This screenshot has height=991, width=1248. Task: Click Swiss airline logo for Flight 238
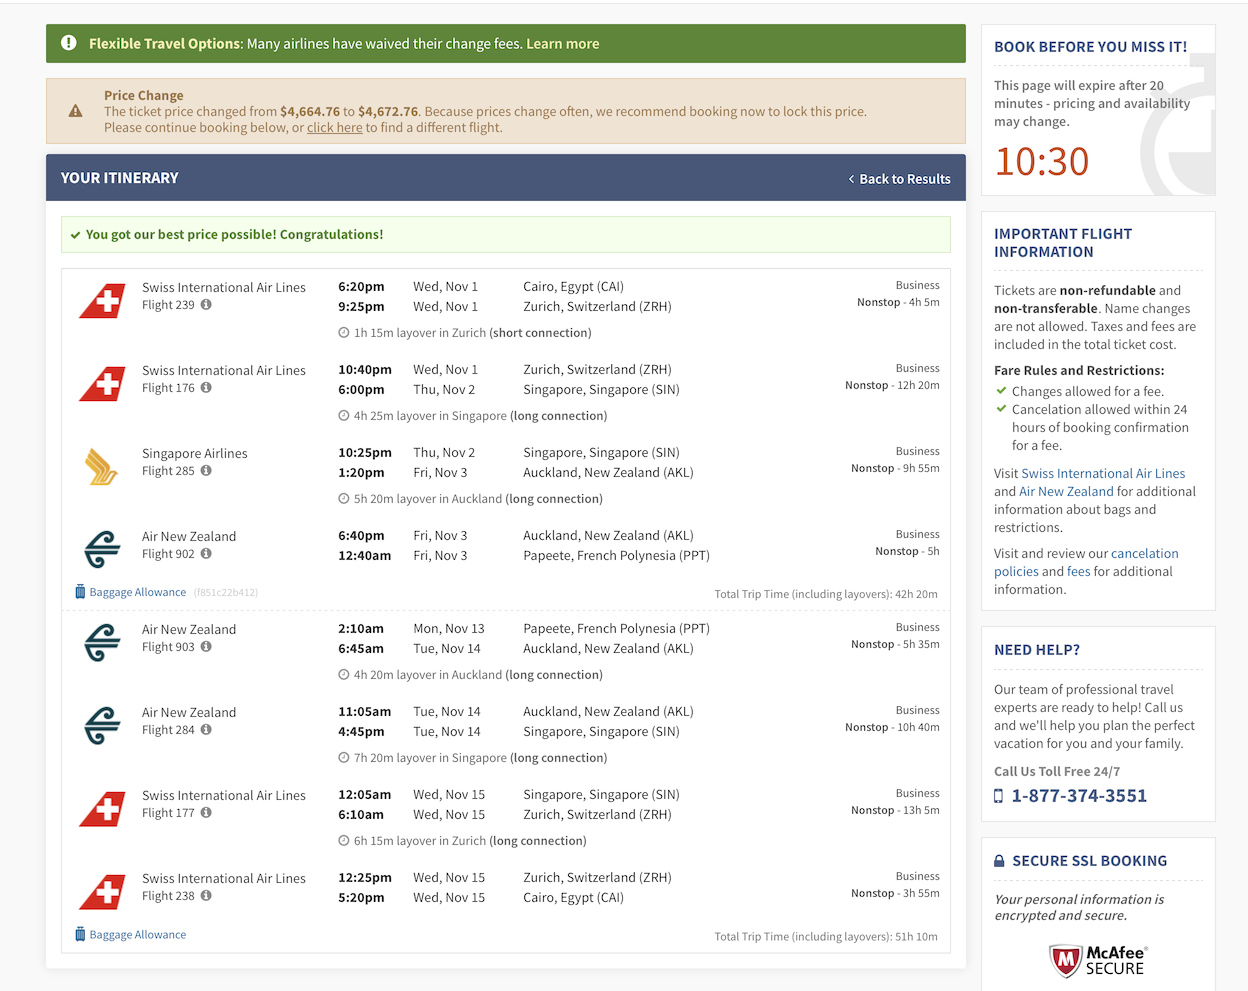(102, 891)
